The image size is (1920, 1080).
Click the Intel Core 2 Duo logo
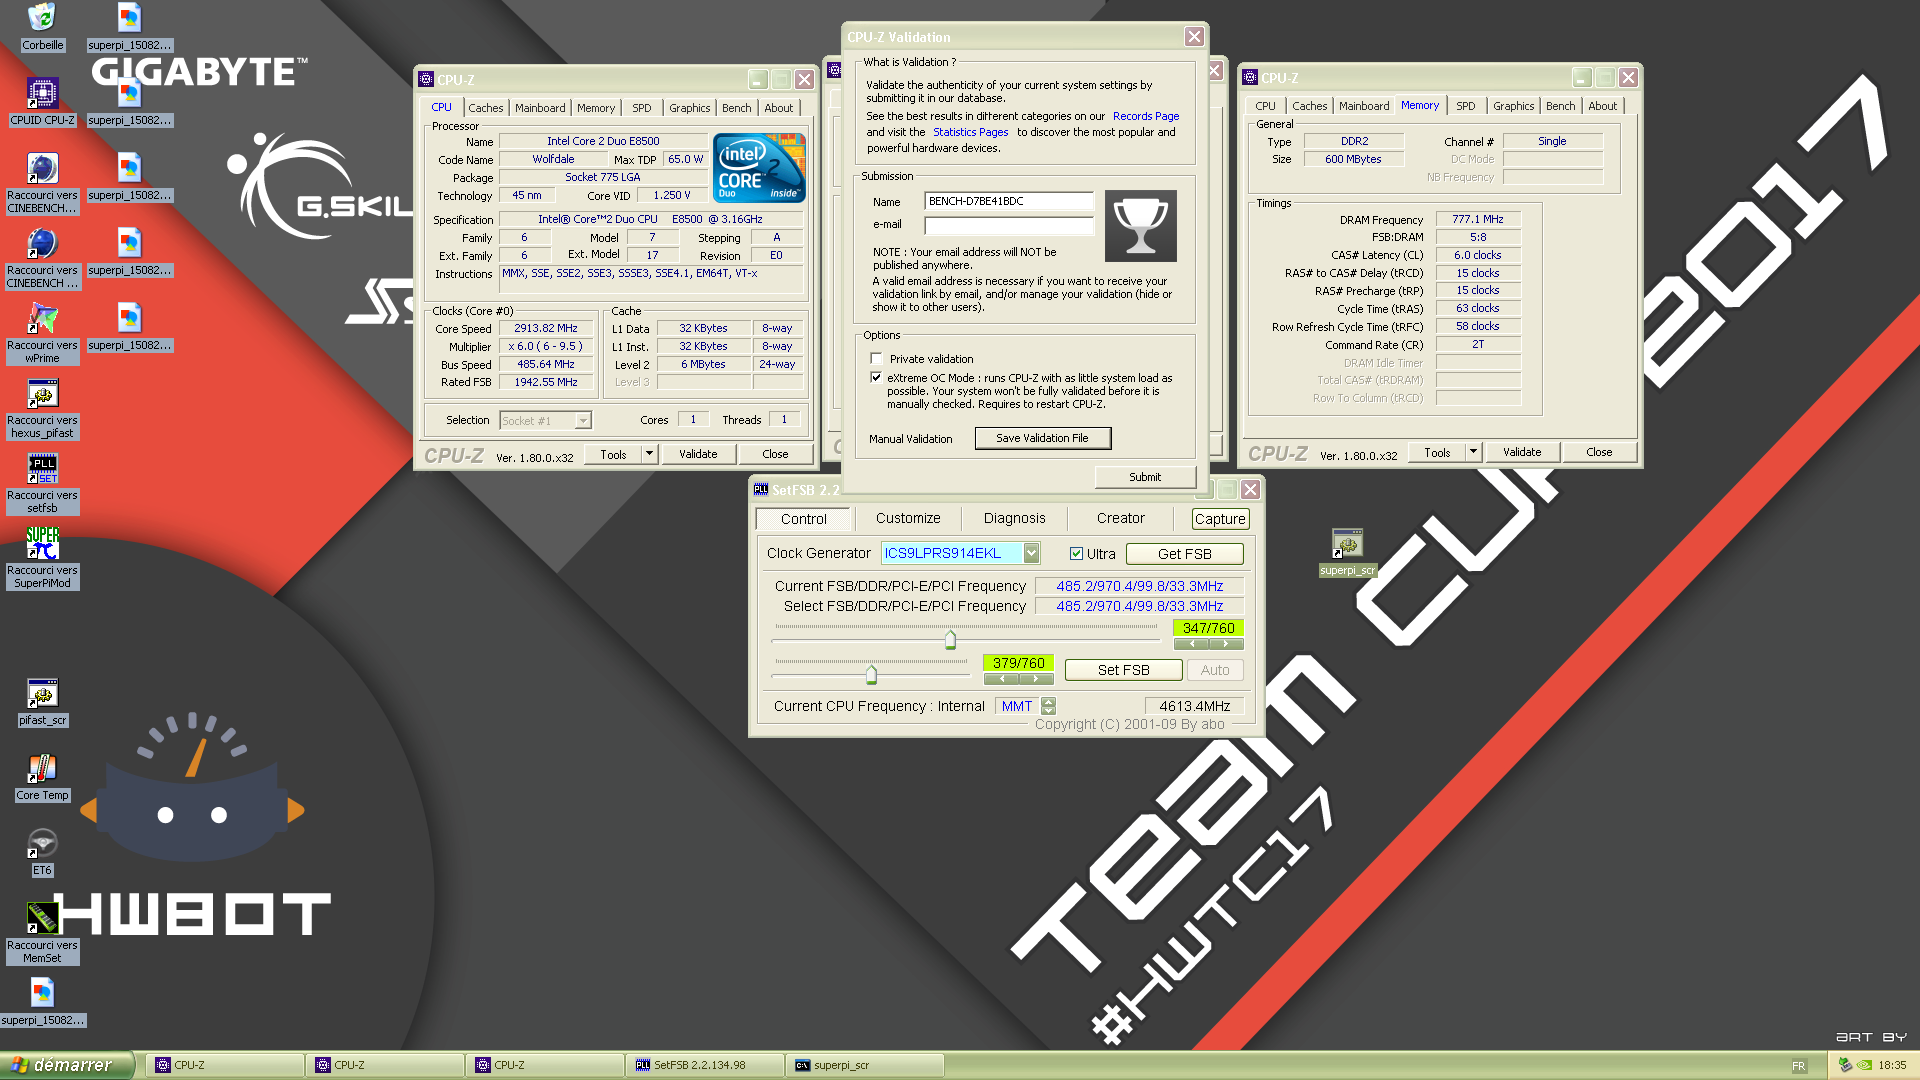tap(760, 168)
